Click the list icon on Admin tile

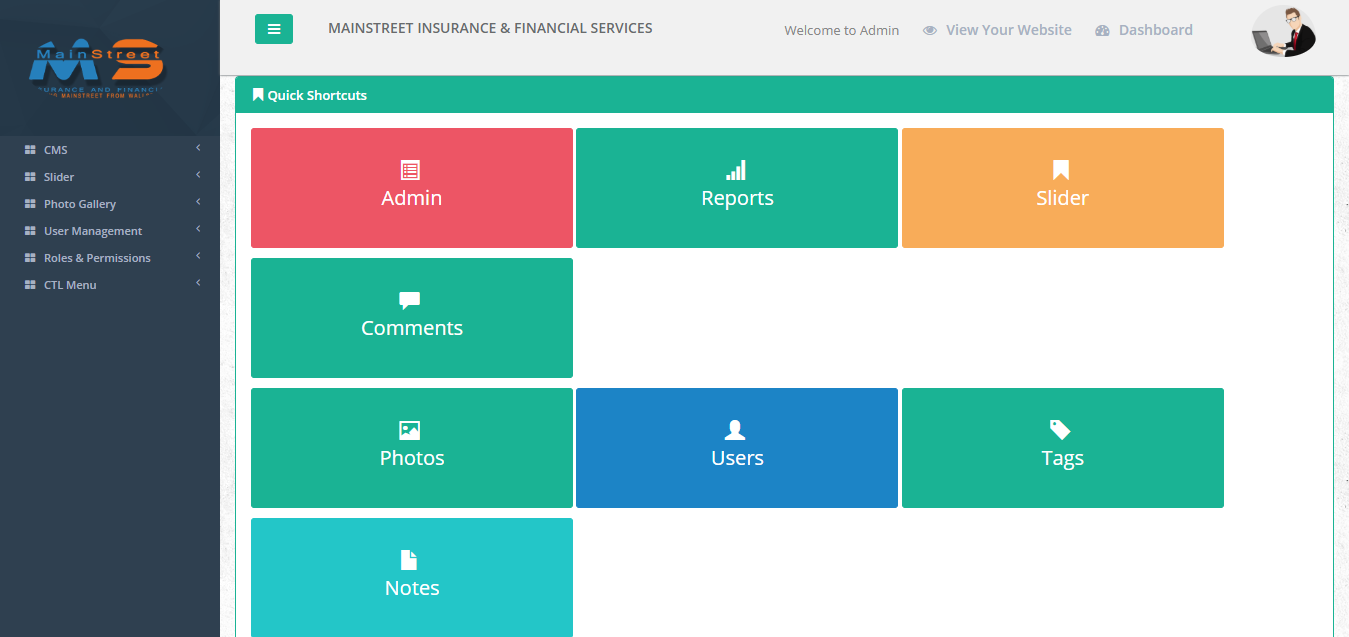(410, 170)
